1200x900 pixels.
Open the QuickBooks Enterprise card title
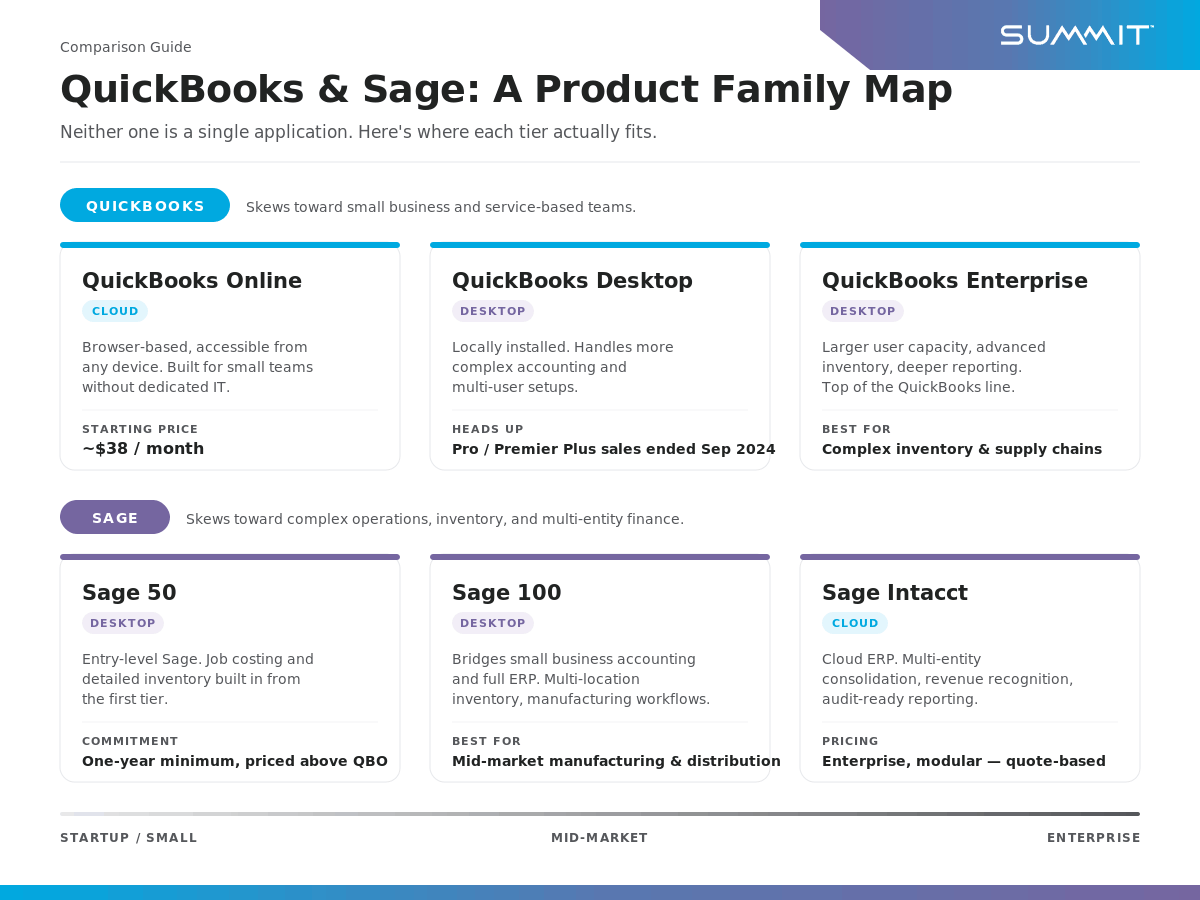955,281
